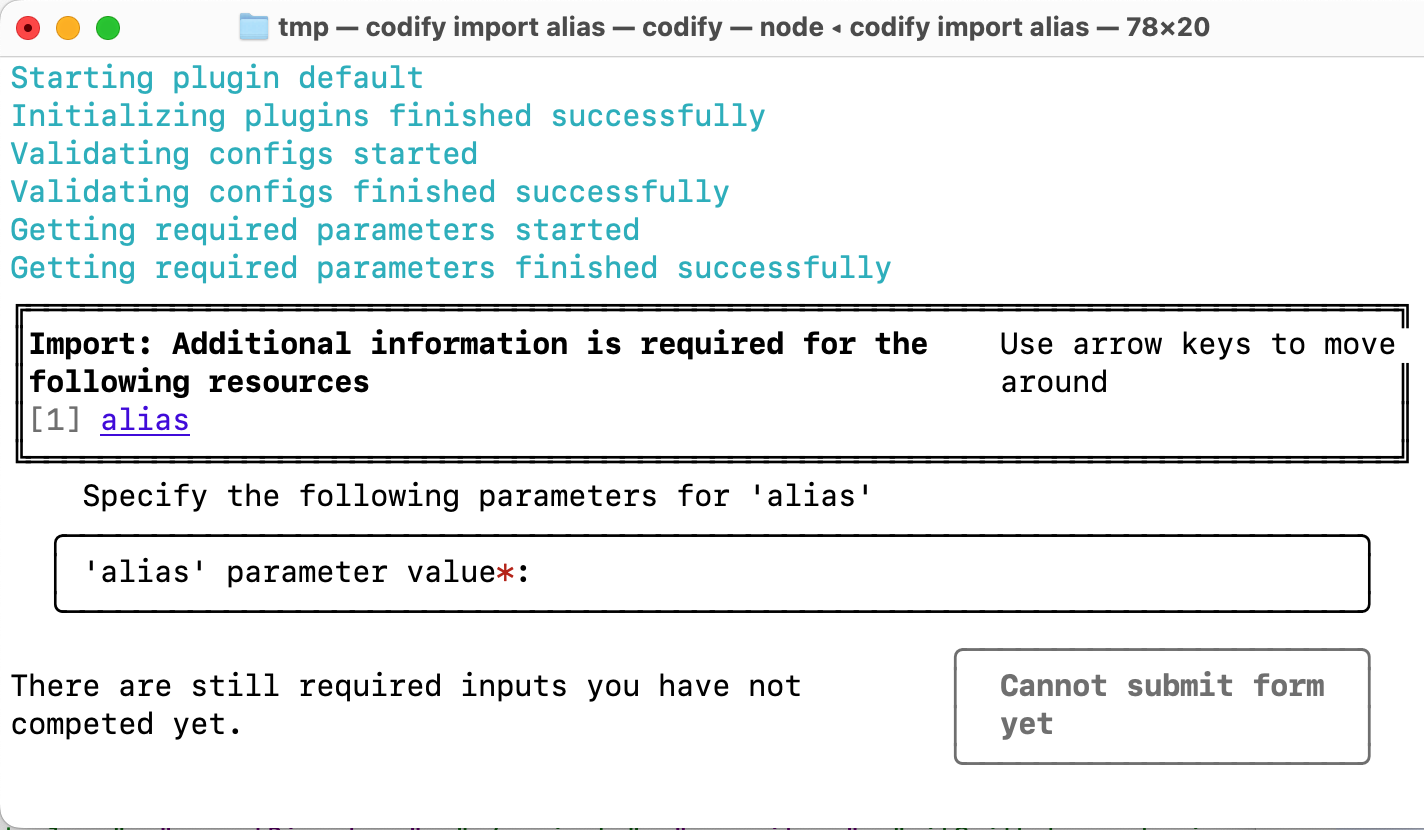Click the 'Initializing plugins finished successfully' log line
The width and height of the screenshot is (1424, 830).
386,115
